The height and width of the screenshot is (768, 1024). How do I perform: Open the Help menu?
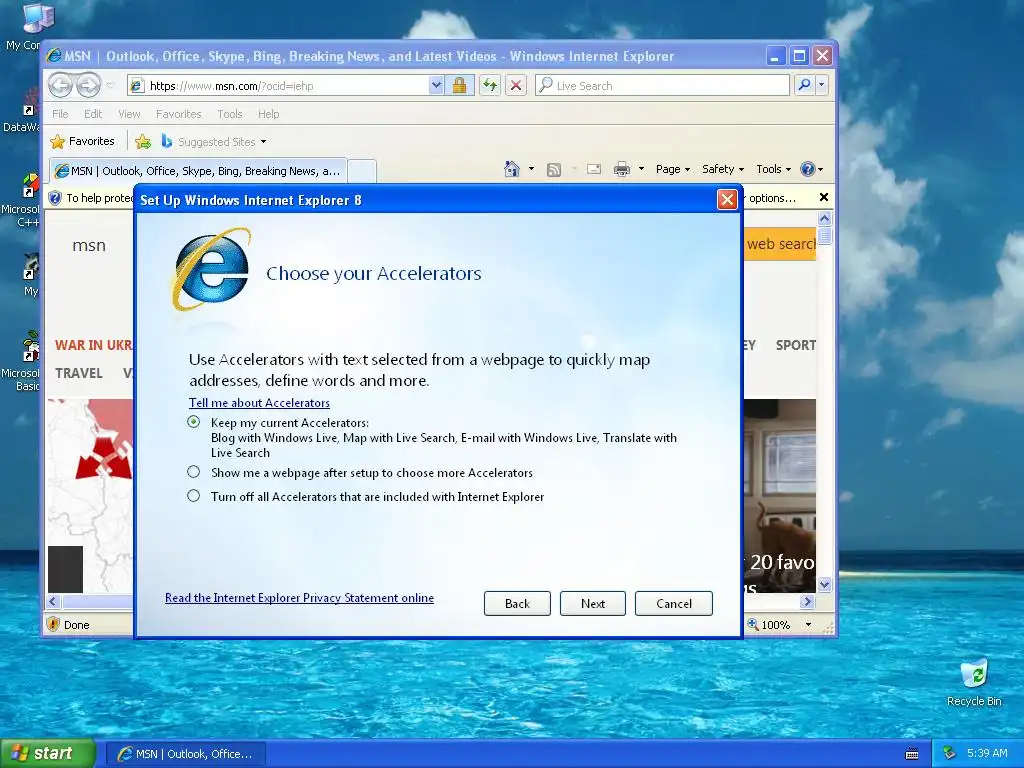268,114
